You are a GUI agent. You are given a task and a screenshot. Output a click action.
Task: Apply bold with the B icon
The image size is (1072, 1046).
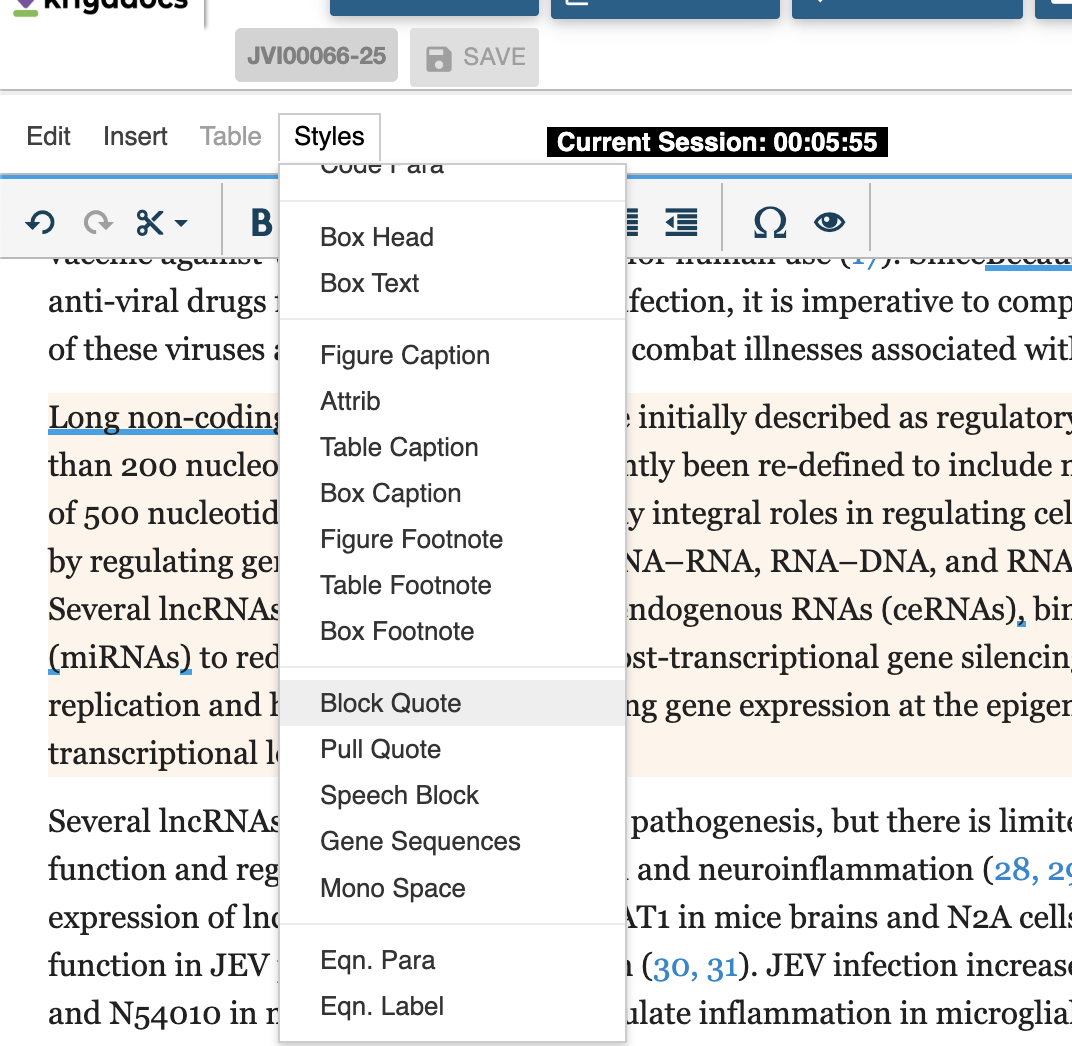tap(260, 222)
